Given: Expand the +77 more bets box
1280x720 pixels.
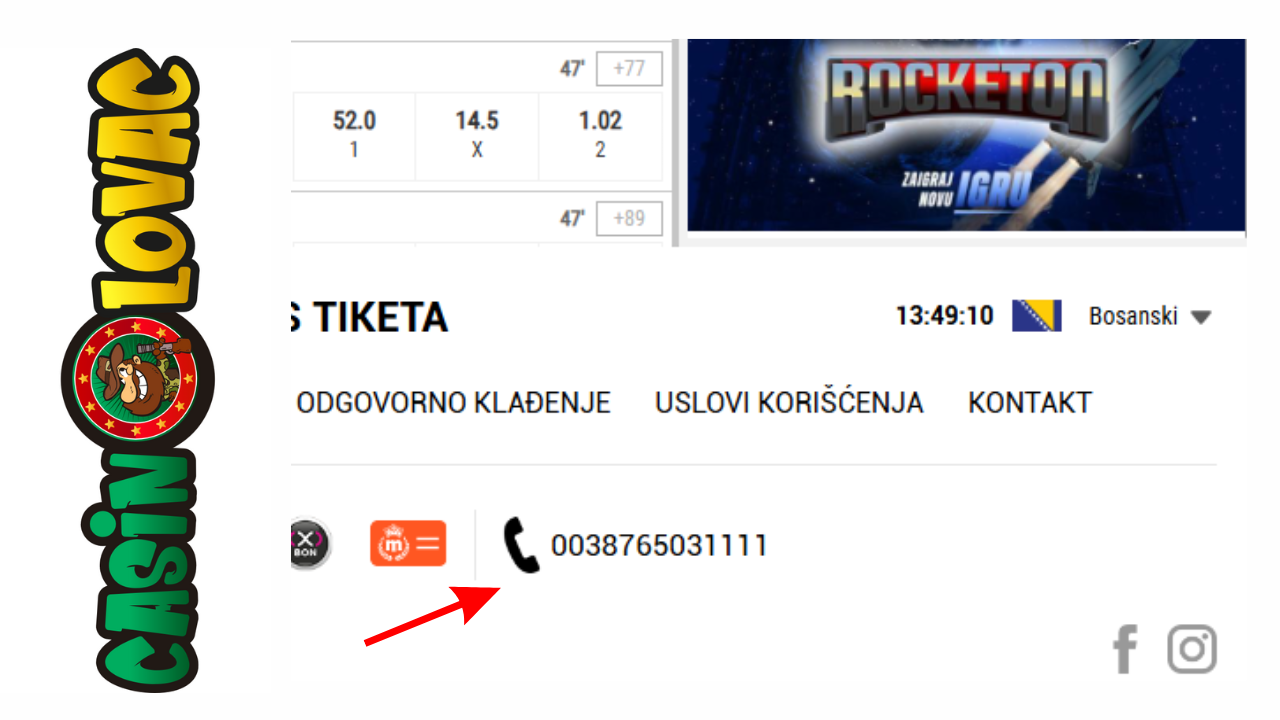Looking at the screenshot, I should pyautogui.click(x=629, y=69).
